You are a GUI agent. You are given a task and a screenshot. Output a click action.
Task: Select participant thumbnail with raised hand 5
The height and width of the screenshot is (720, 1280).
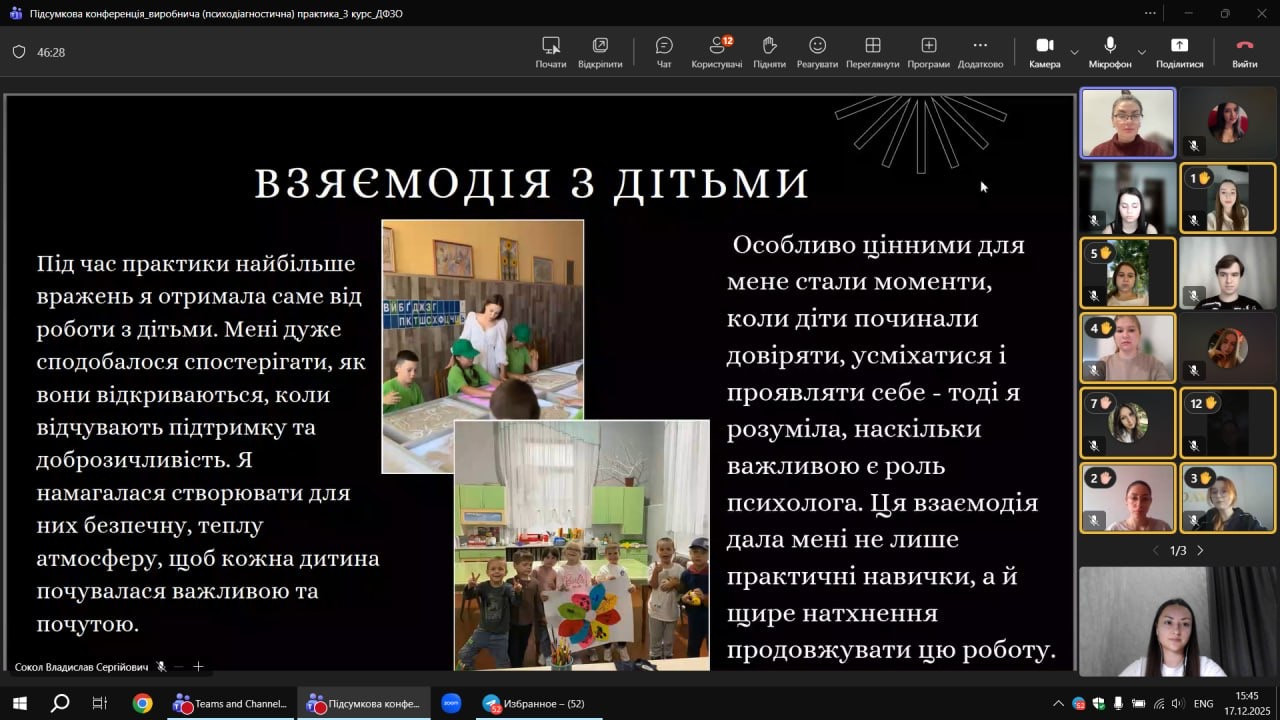pyautogui.click(x=1128, y=273)
